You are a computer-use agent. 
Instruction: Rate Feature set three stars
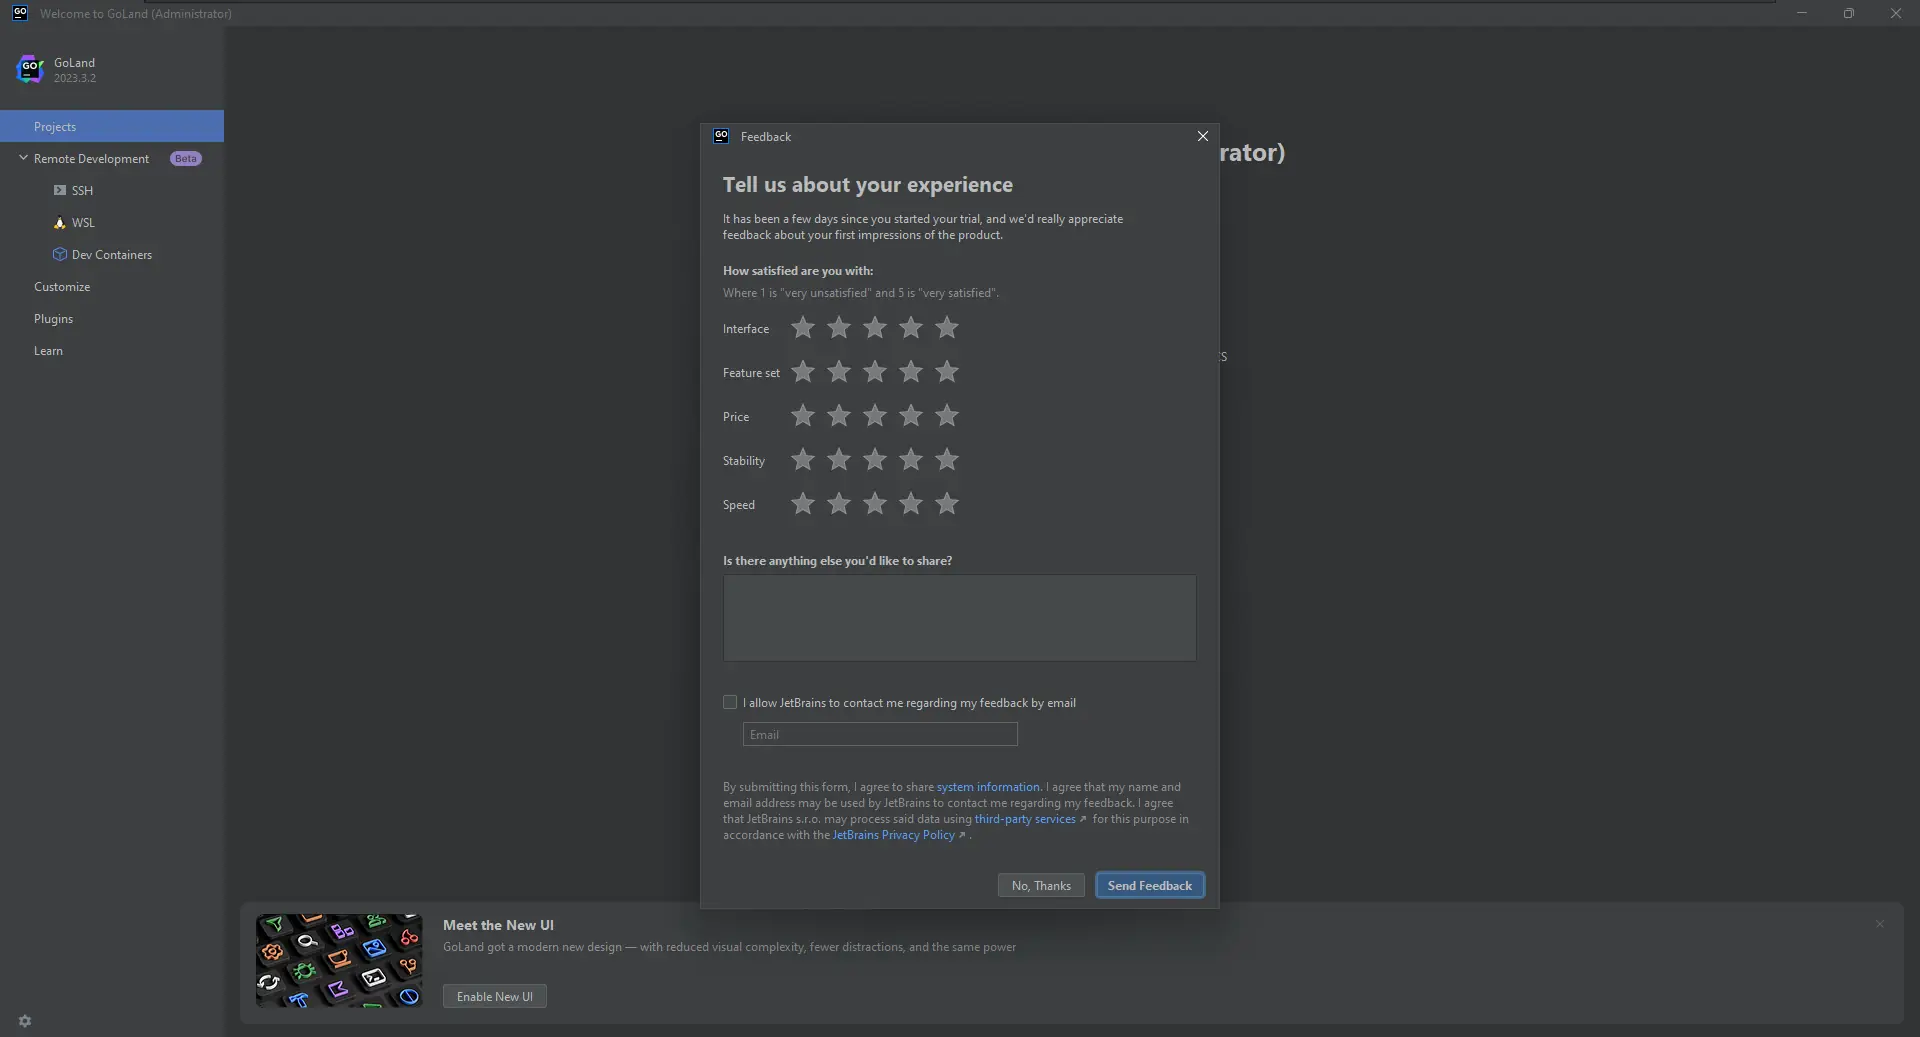(x=875, y=372)
